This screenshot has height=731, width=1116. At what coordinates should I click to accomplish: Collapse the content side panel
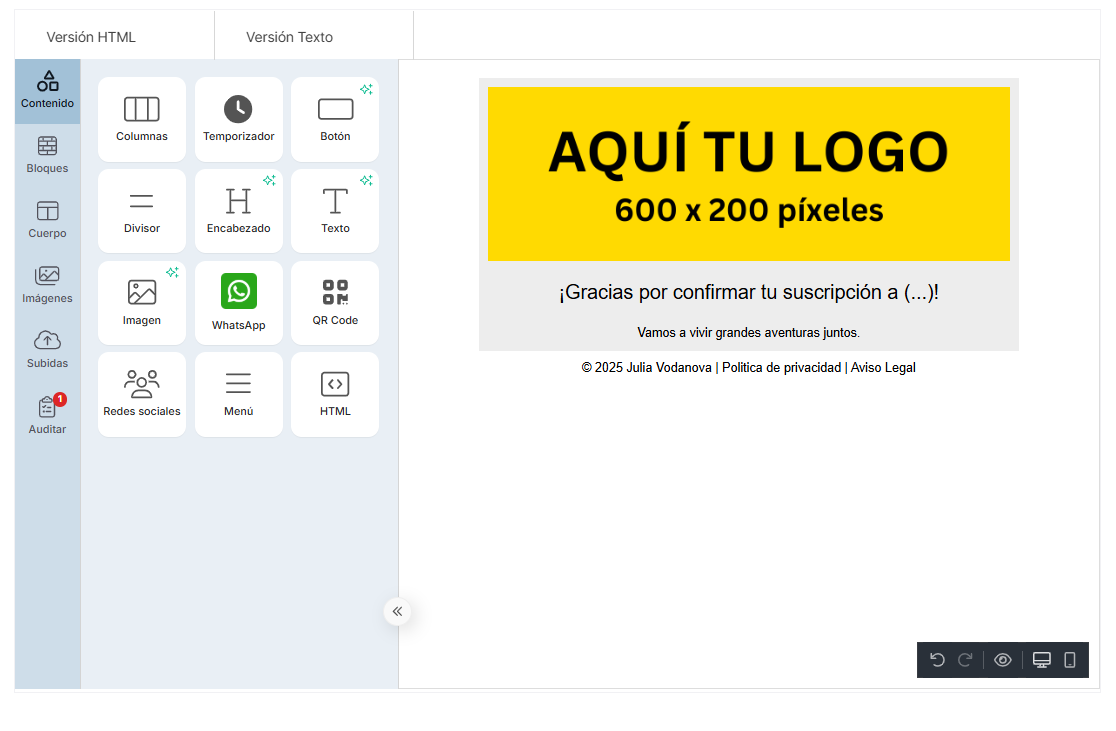[x=397, y=611]
